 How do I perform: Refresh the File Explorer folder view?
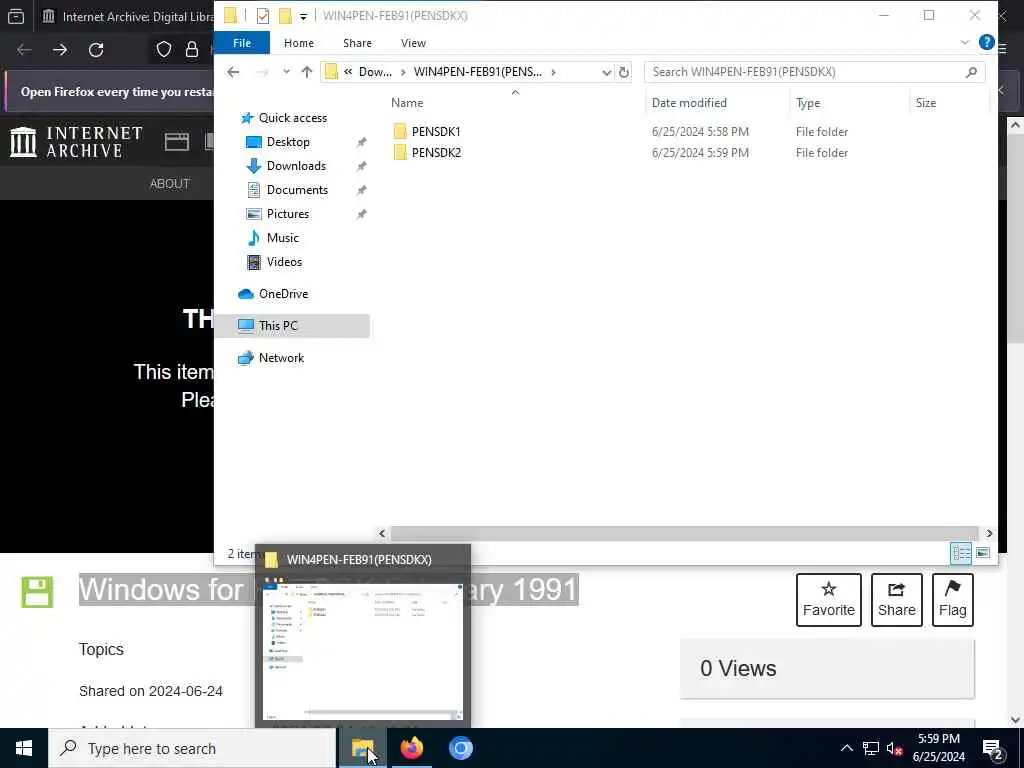[x=624, y=72]
